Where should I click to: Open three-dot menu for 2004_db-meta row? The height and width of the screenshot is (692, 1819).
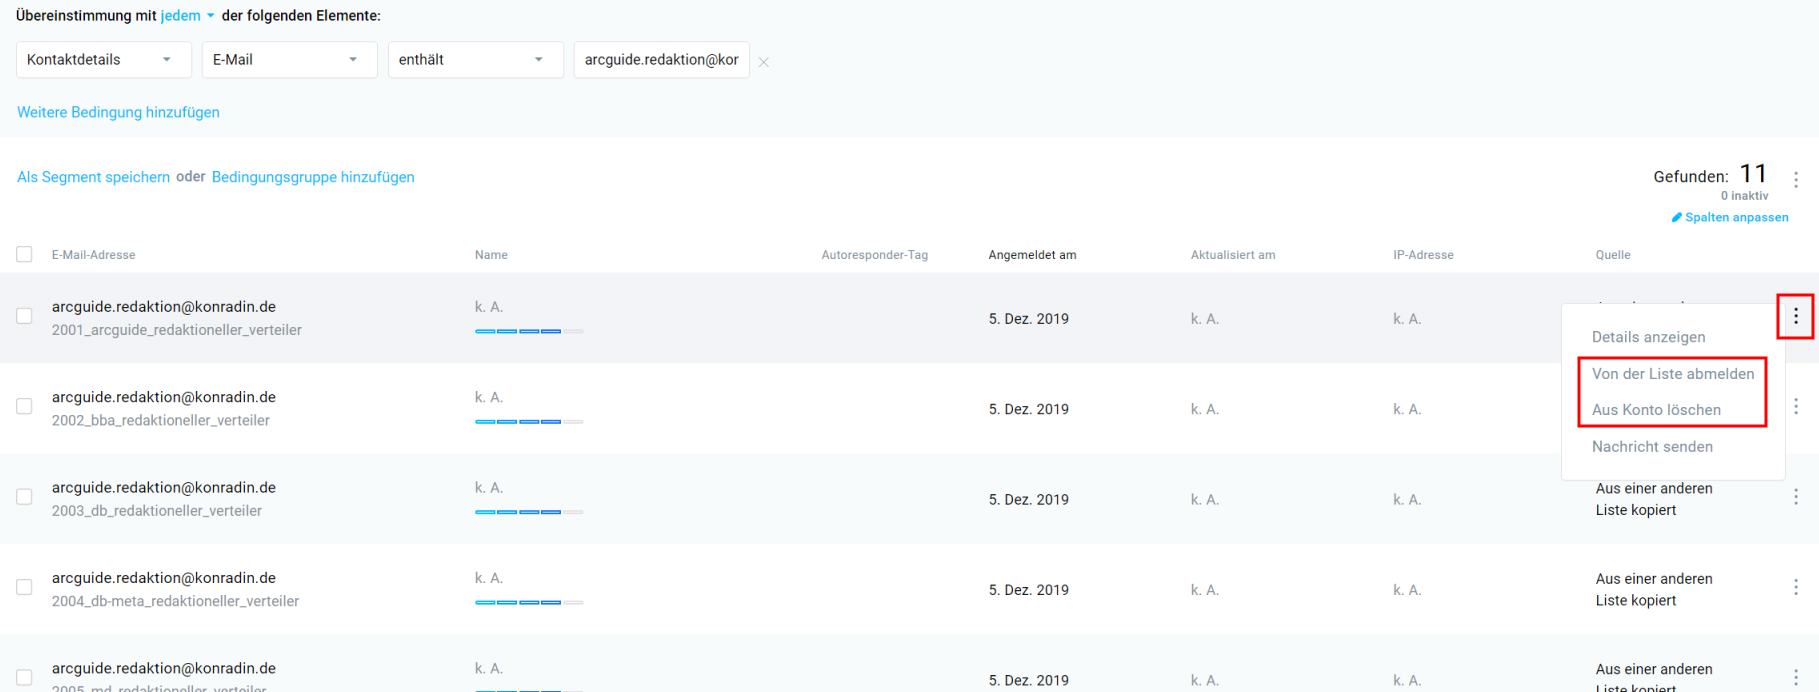click(x=1795, y=588)
